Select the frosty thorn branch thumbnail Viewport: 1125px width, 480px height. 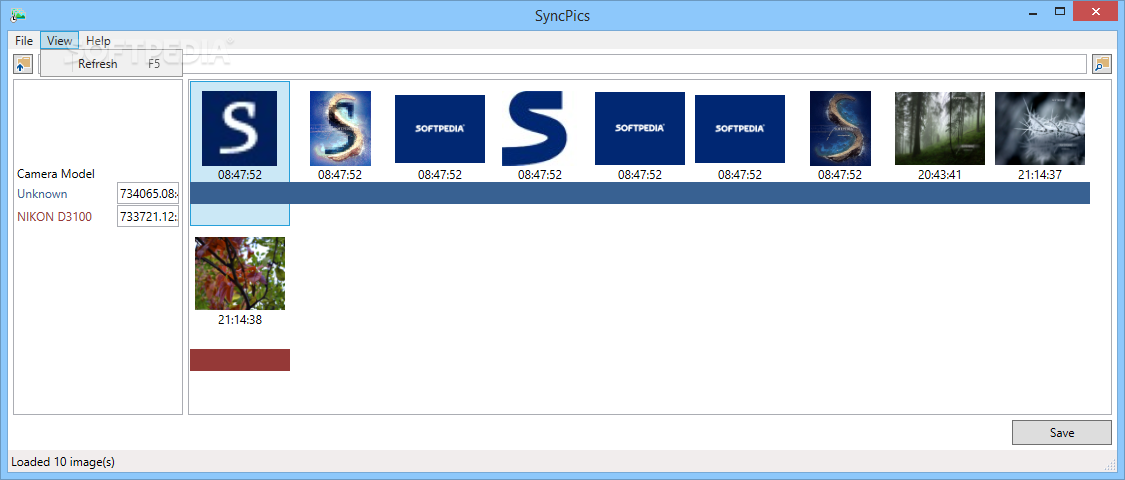coord(1040,128)
